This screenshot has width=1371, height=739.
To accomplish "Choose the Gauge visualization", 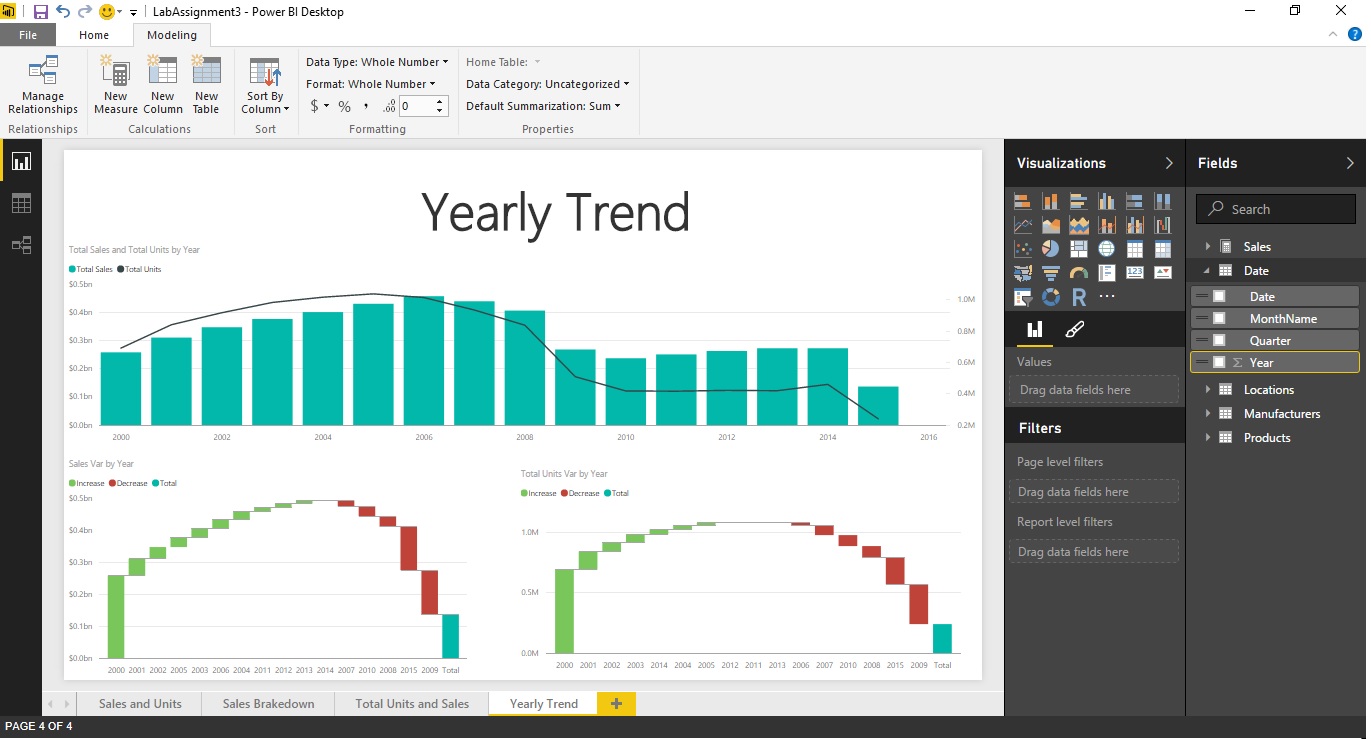I will tap(1079, 273).
